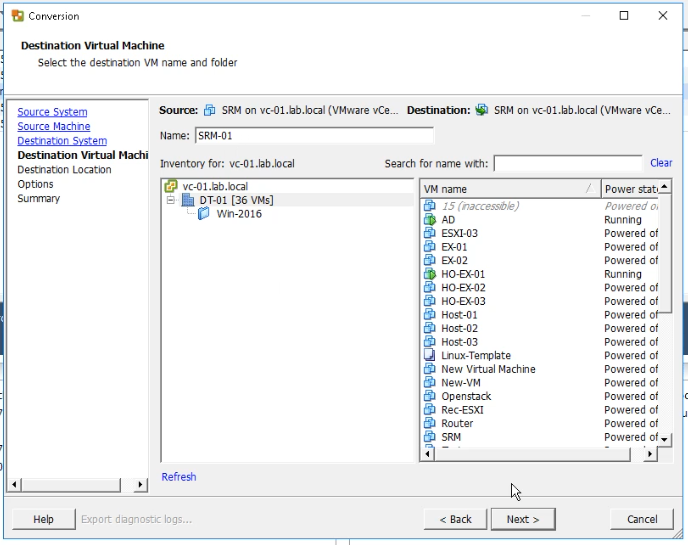
Task: Select the Summary step
Action: coord(39,199)
